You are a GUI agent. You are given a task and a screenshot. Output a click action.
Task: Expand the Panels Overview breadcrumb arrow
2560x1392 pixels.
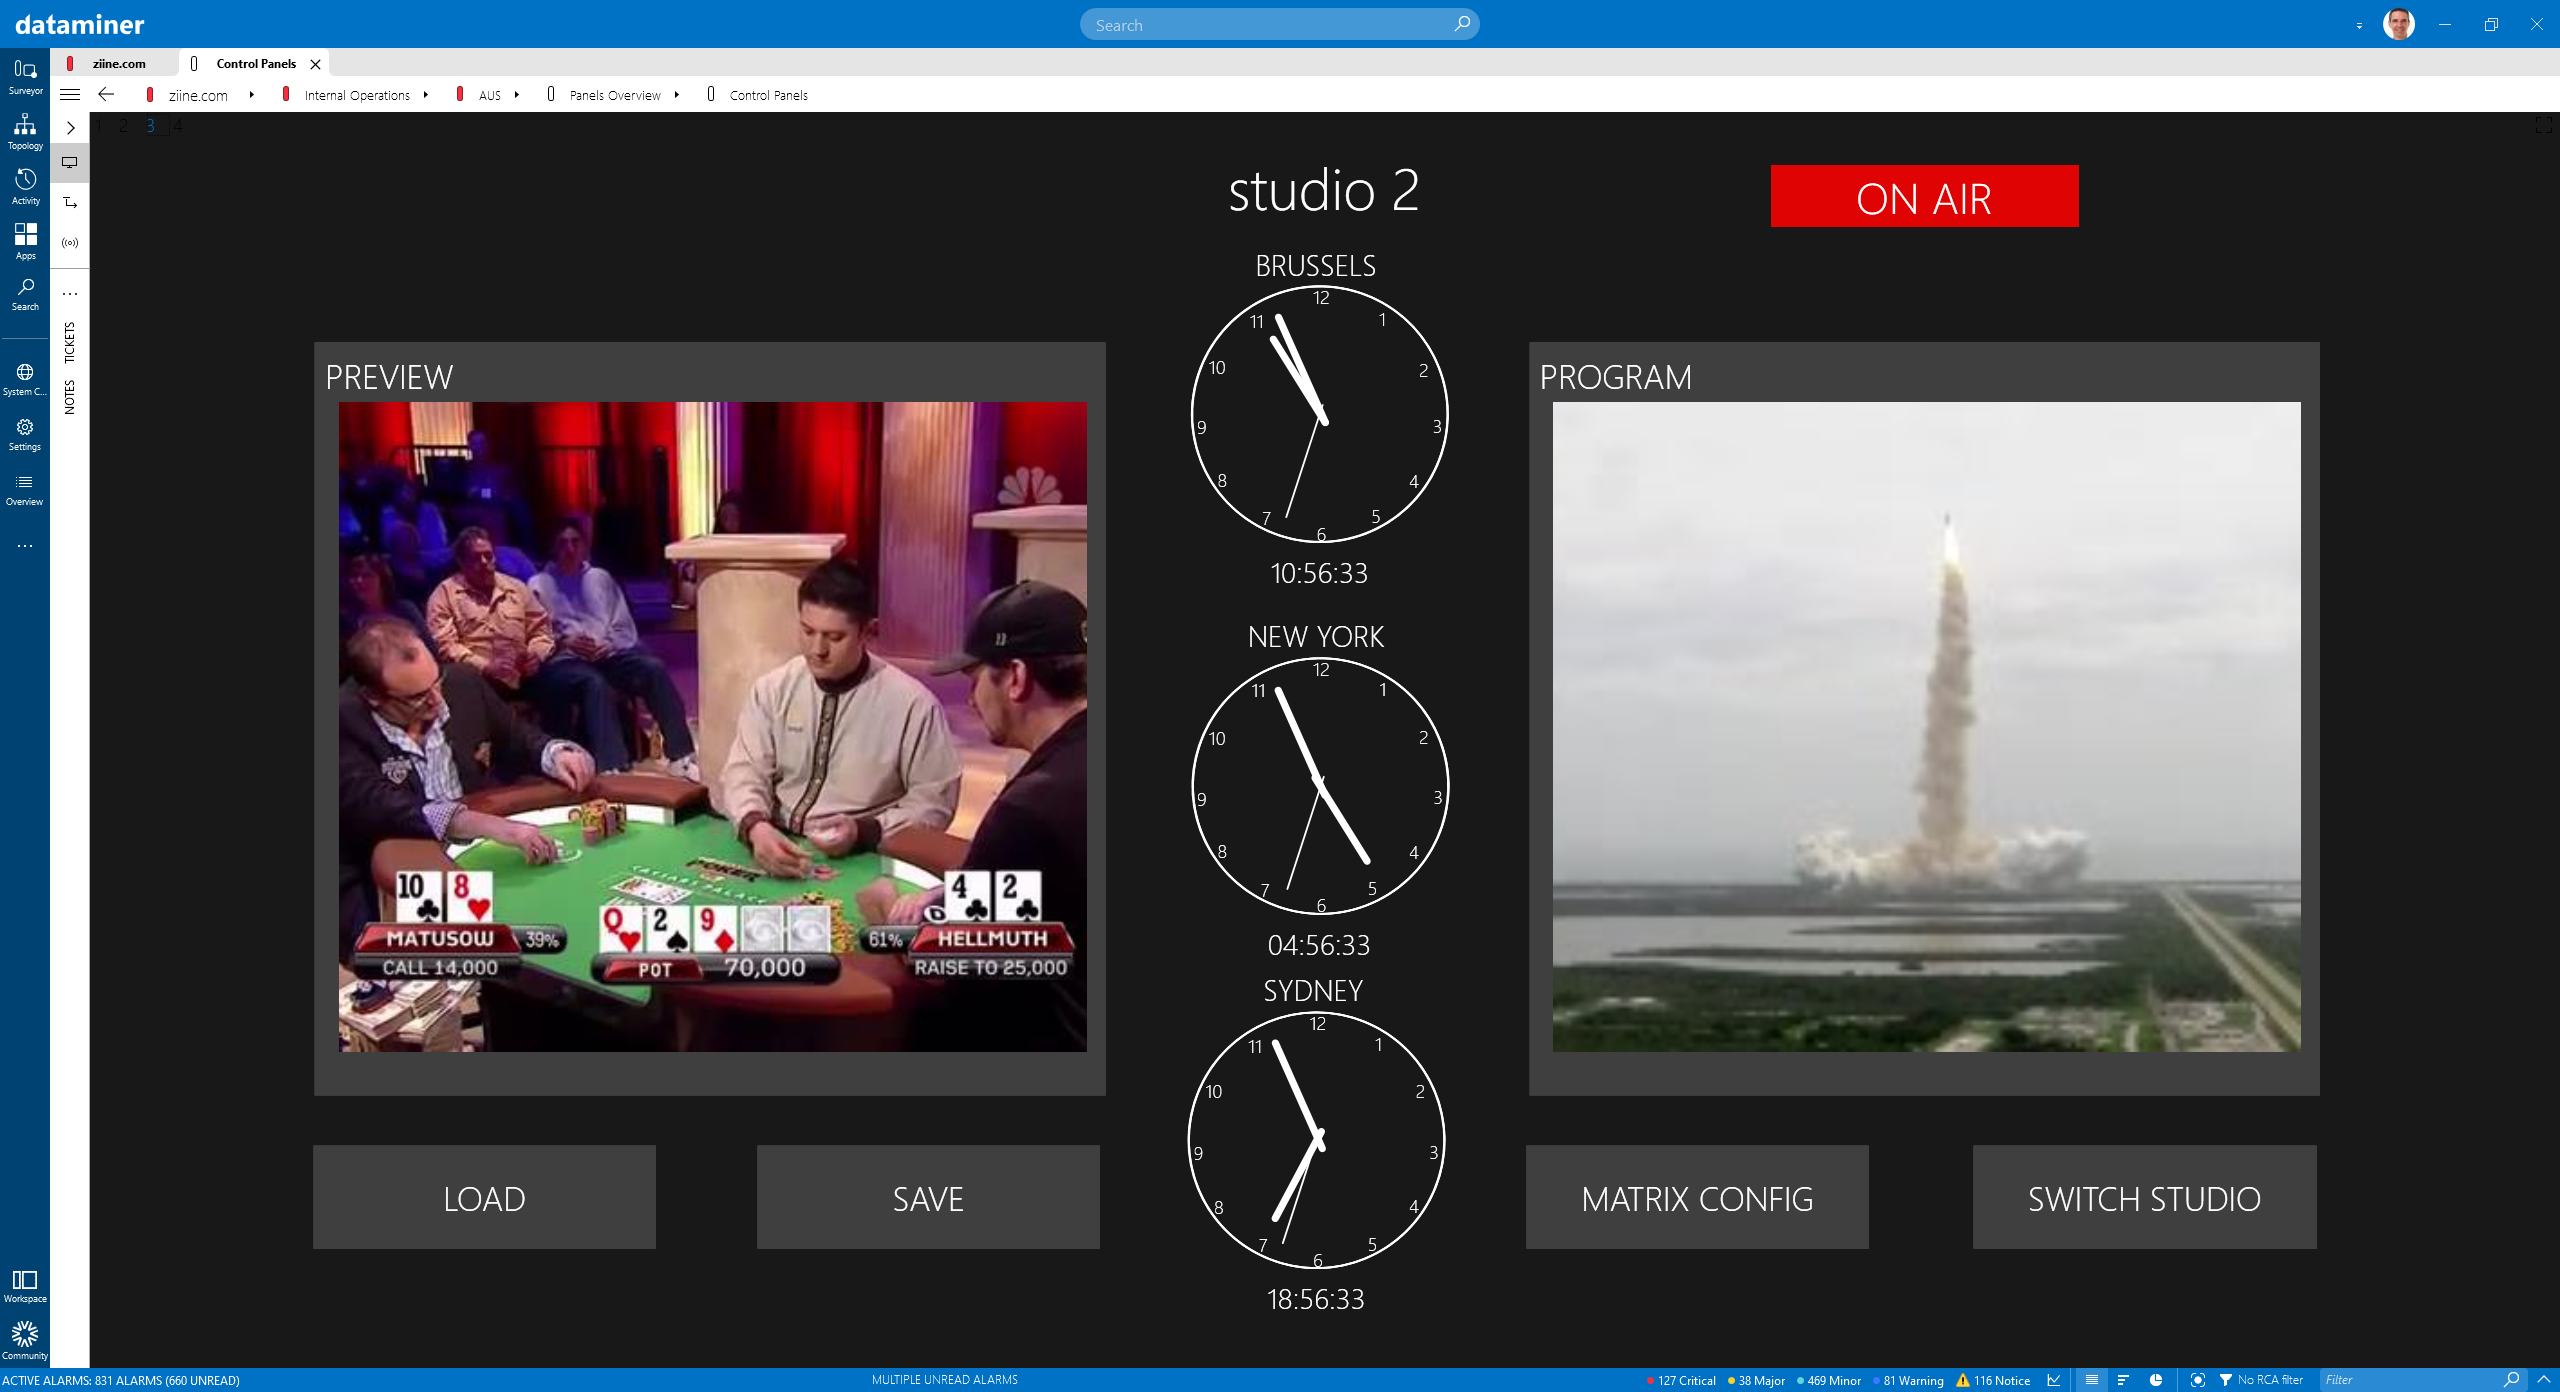click(677, 95)
